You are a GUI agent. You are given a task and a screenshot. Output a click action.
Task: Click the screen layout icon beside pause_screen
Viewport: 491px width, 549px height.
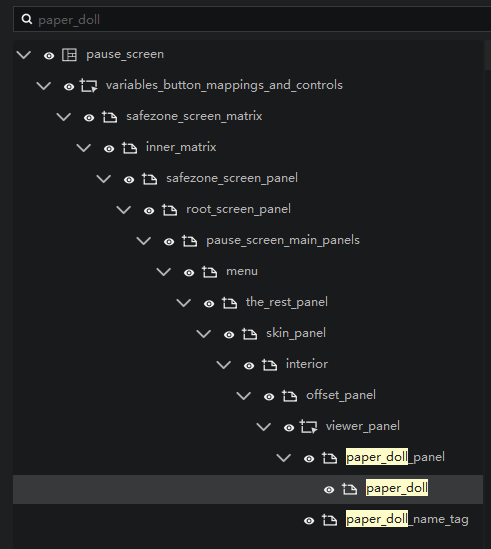coord(69,55)
